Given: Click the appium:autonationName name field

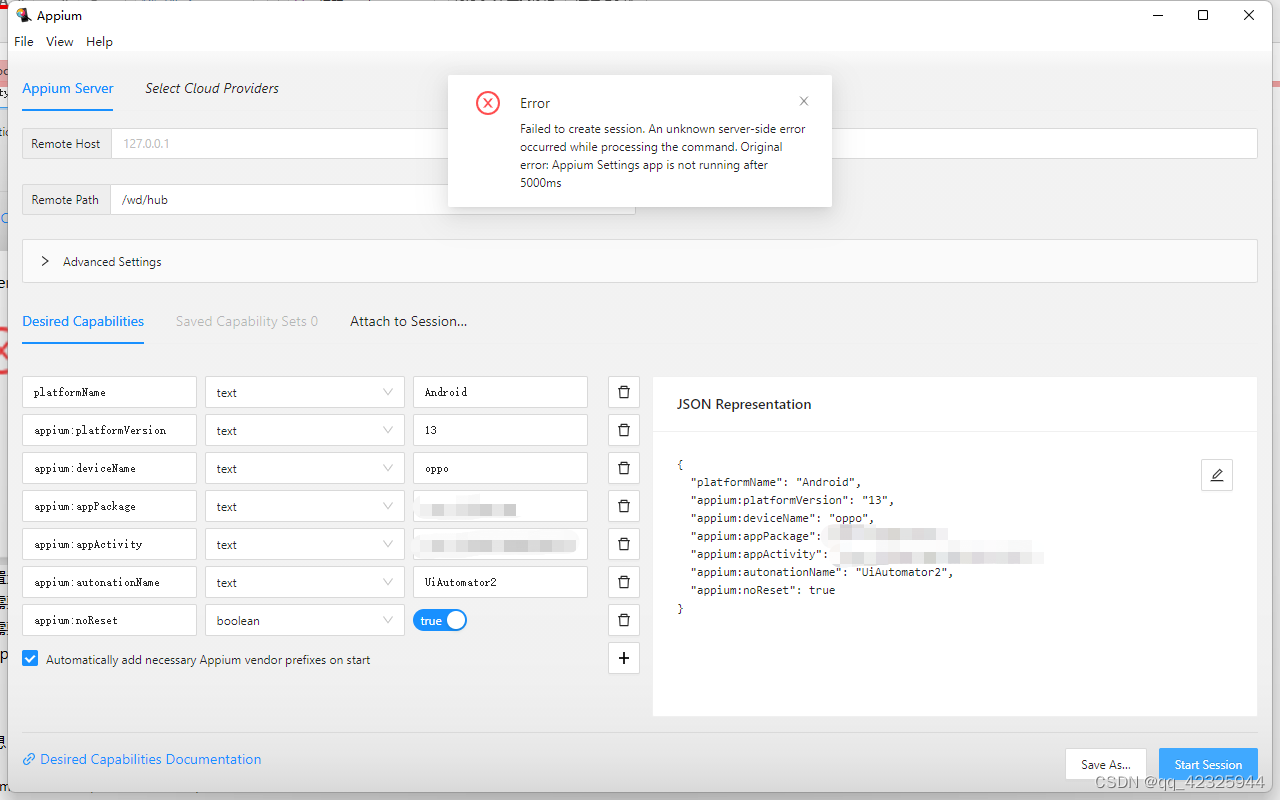Looking at the screenshot, I should (109, 582).
